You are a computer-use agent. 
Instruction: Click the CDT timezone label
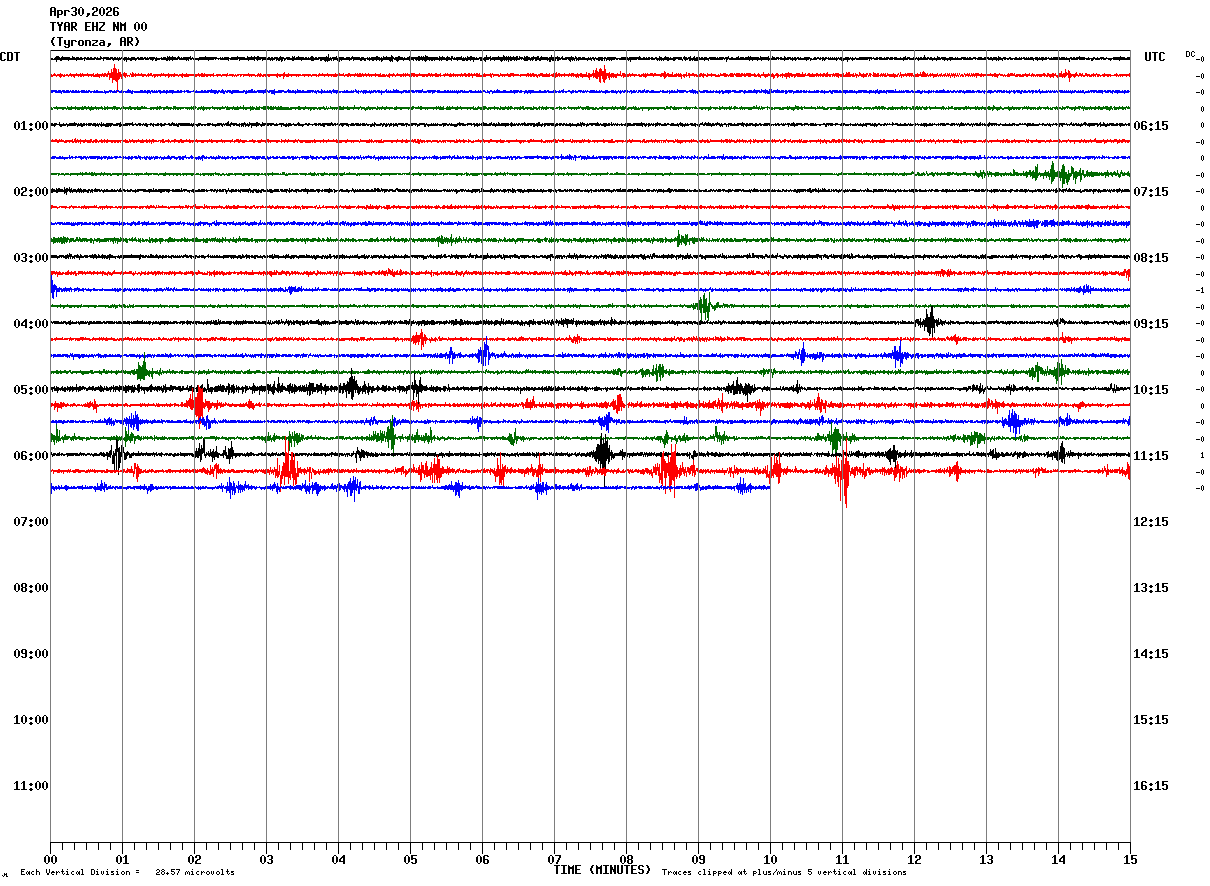point(10,57)
